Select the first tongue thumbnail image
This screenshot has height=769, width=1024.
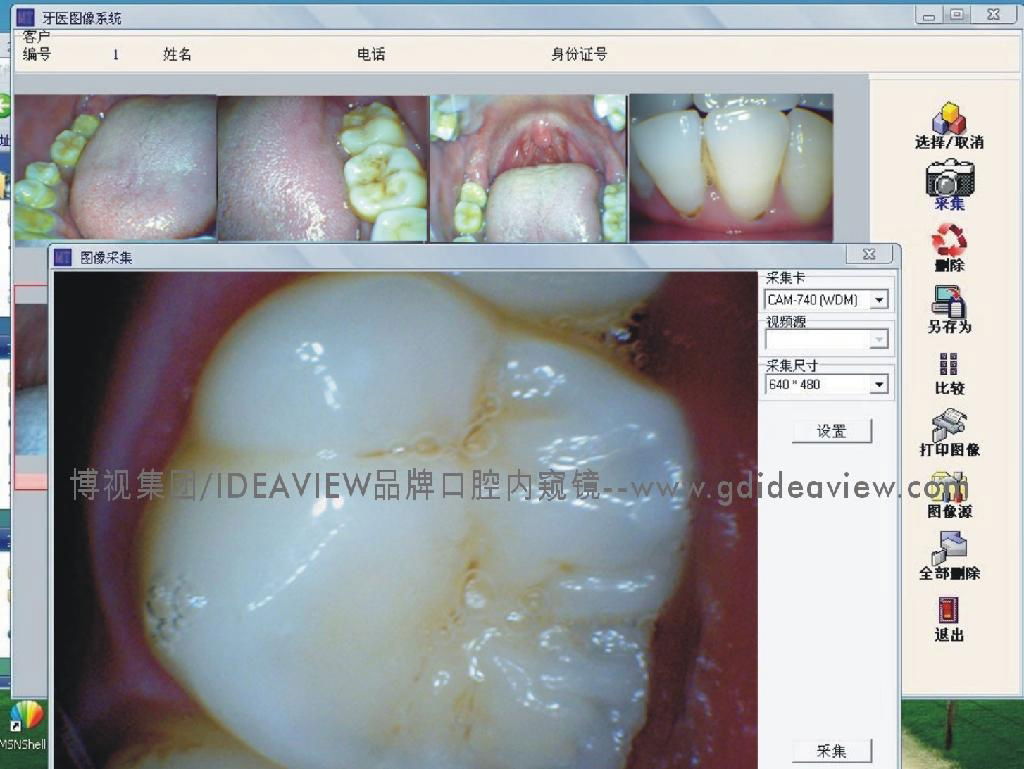pos(115,168)
